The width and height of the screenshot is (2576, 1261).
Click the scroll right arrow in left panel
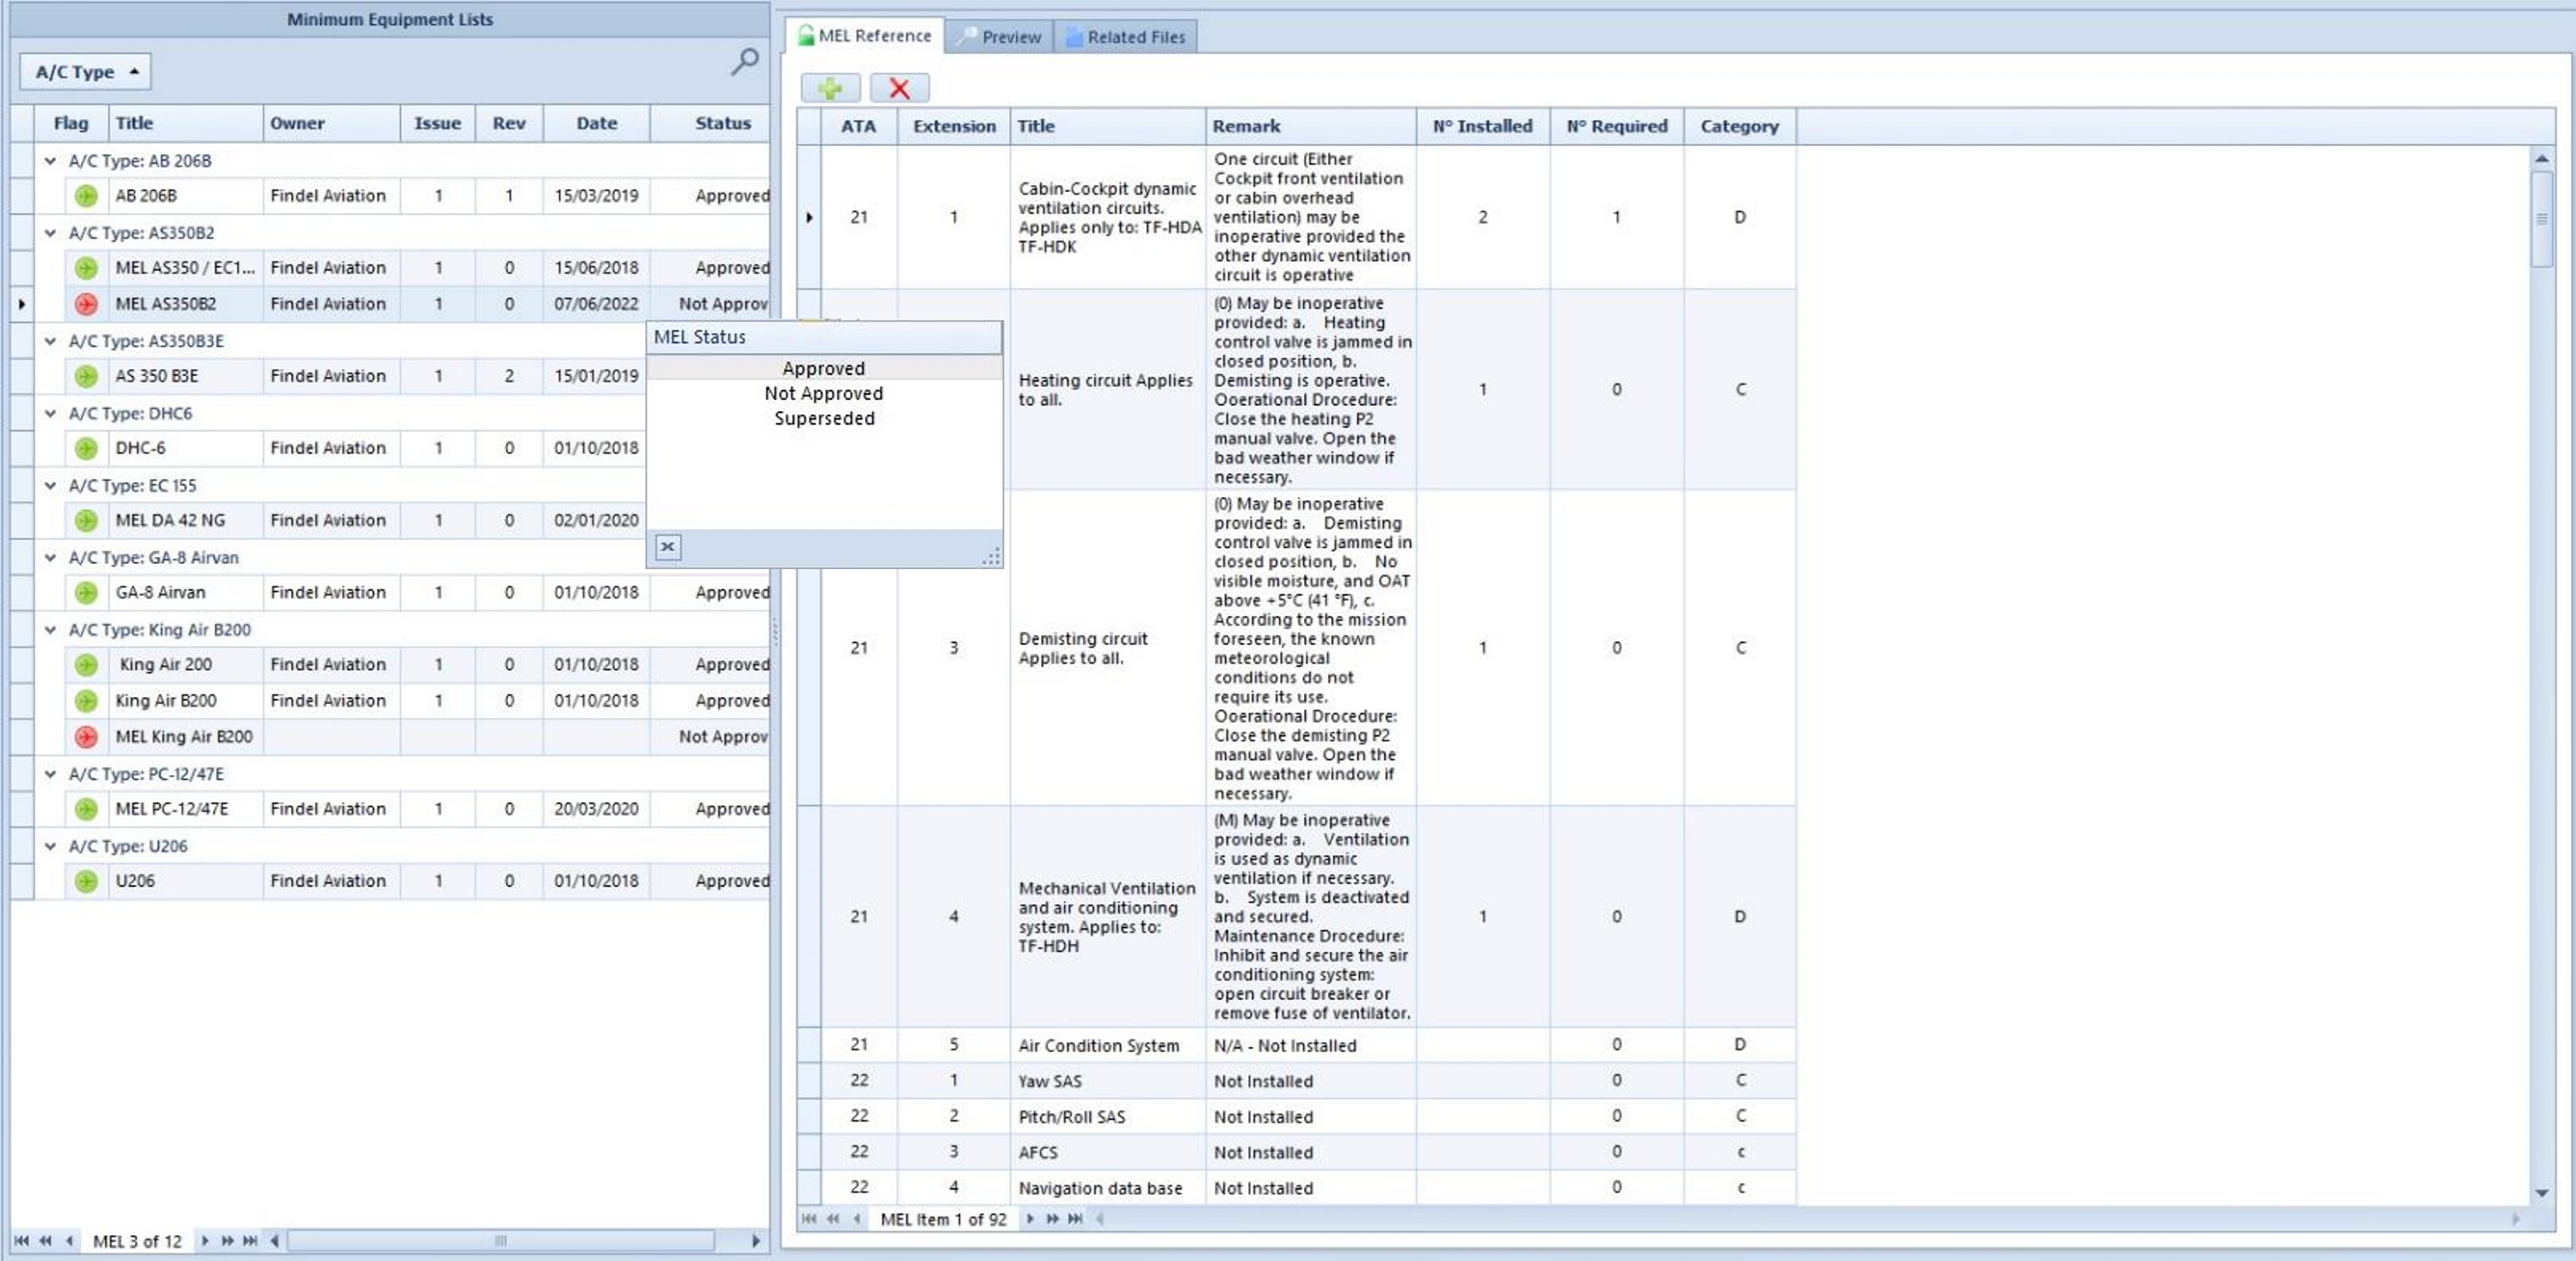pos(756,1241)
